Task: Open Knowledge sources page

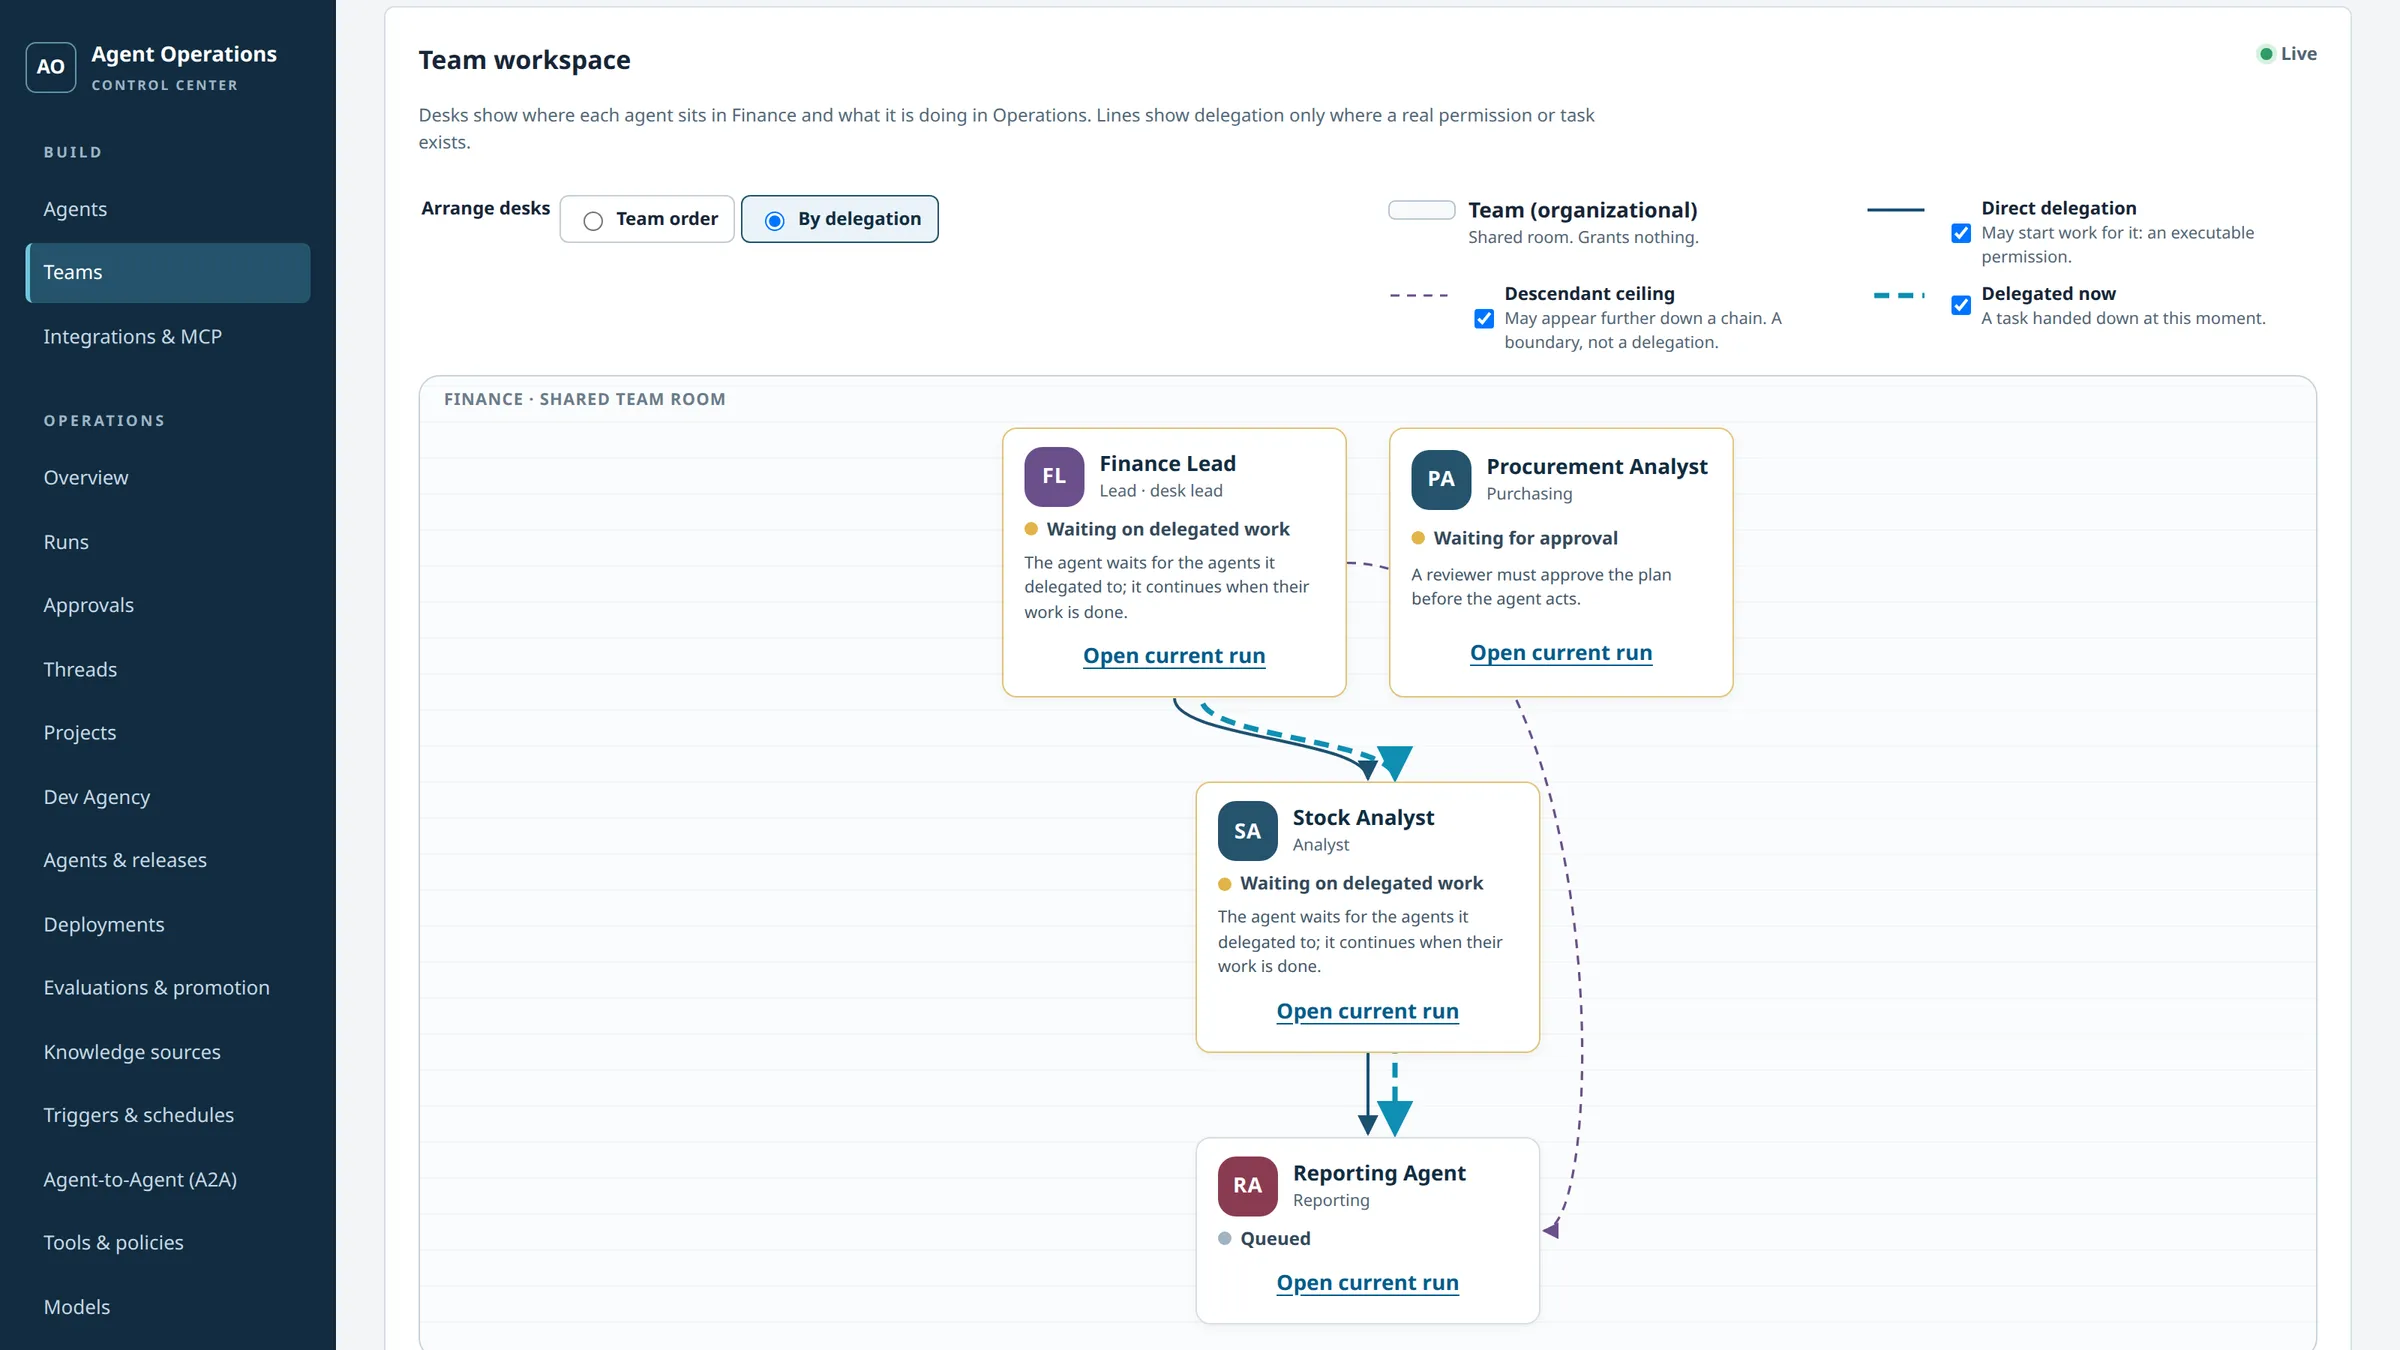Action: pos(168,1052)
